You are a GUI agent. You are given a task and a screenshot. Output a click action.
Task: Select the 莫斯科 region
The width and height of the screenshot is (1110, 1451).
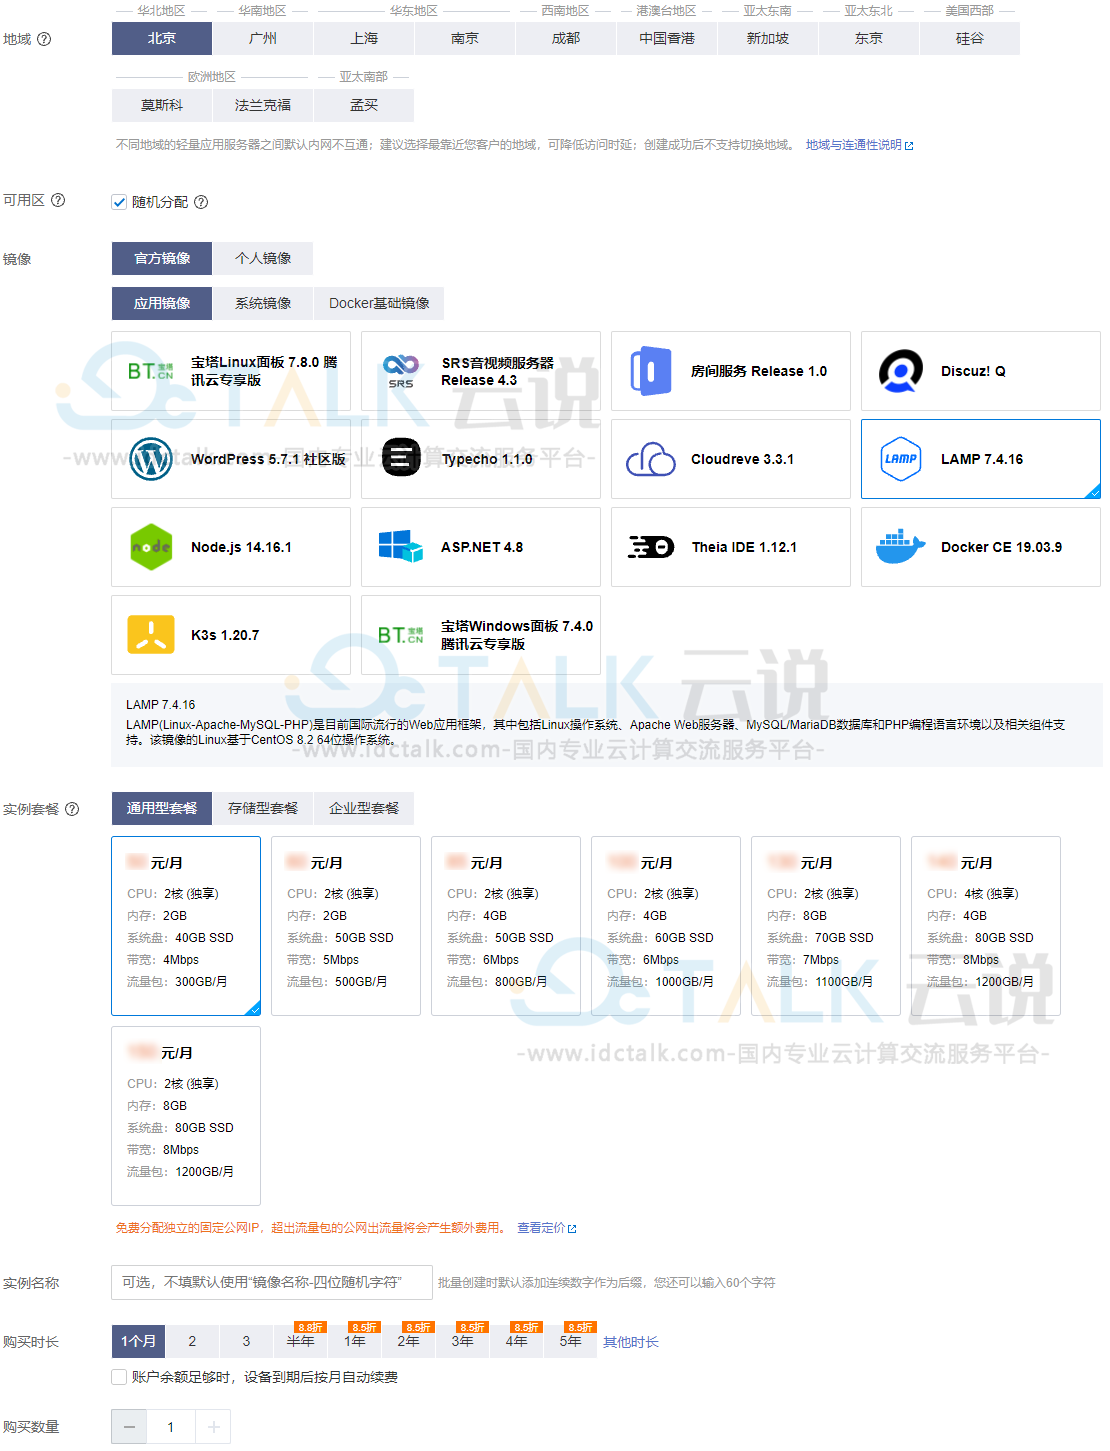pyautogui.click(x=162, y=105)
